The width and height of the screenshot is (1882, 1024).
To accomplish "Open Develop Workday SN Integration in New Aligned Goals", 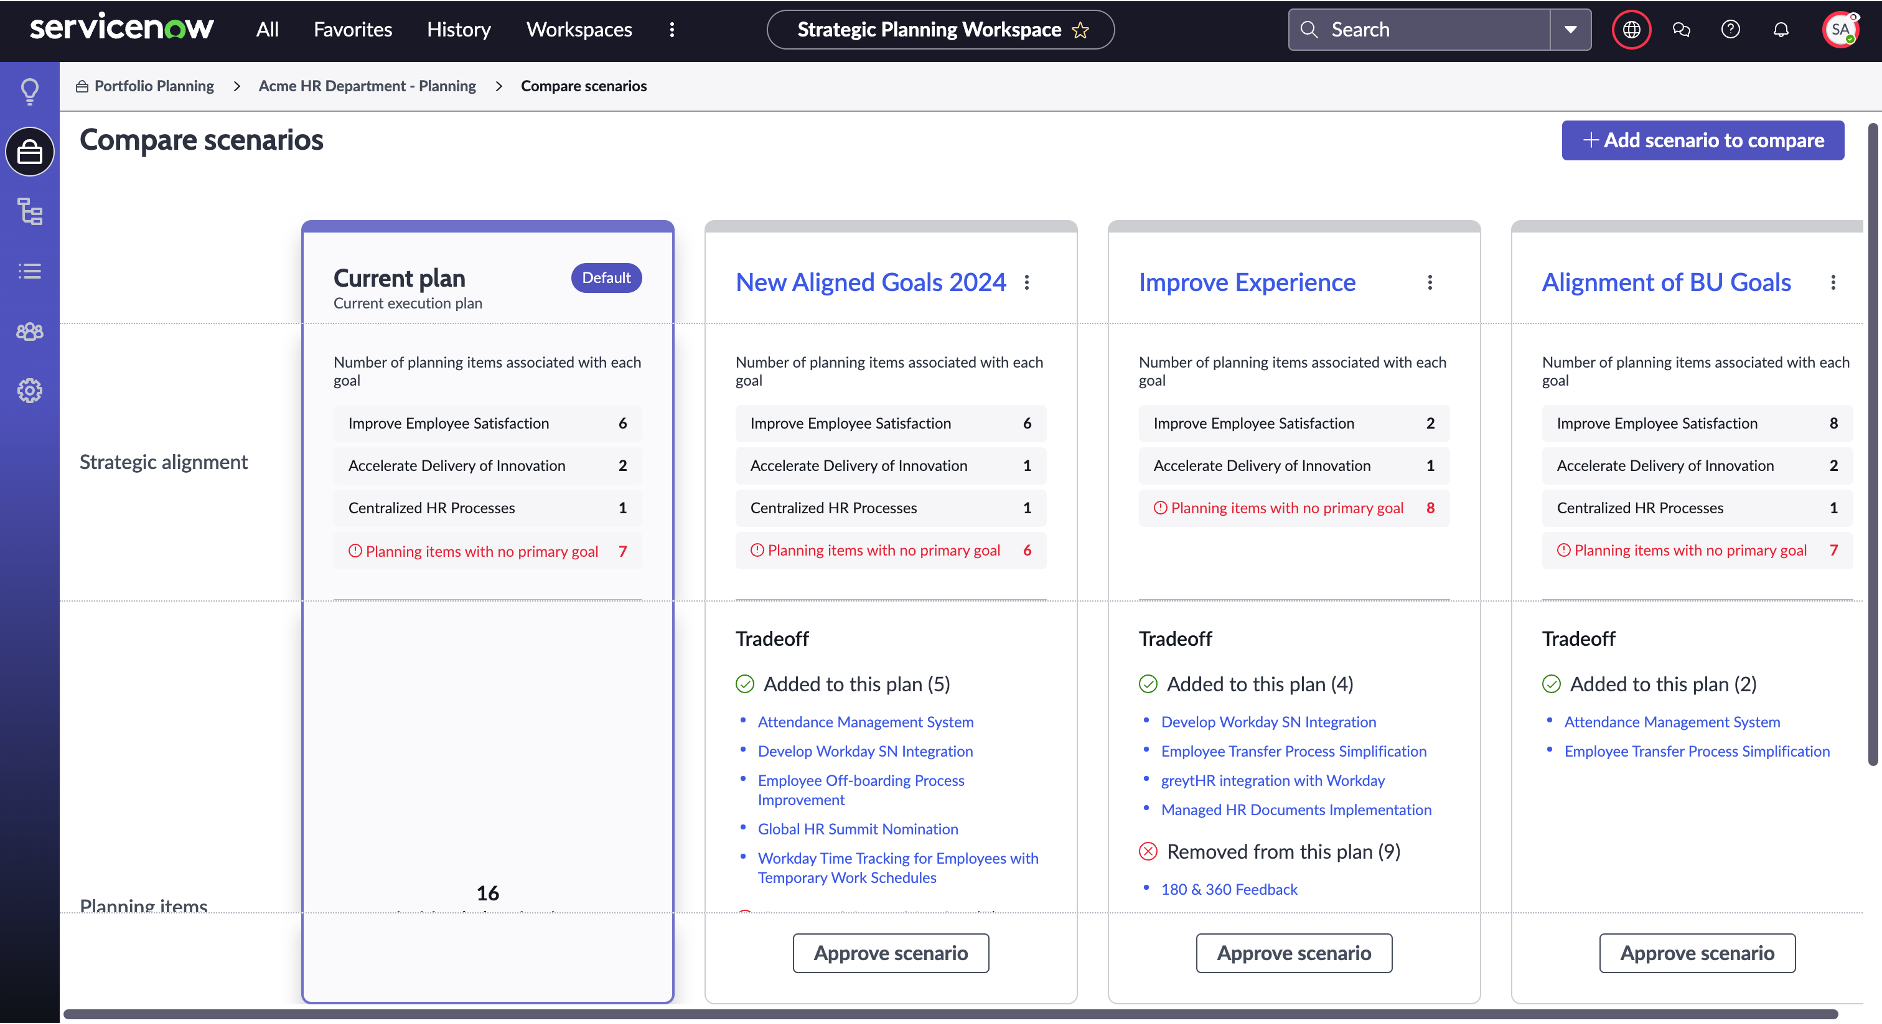I will [x=865, y=751].
